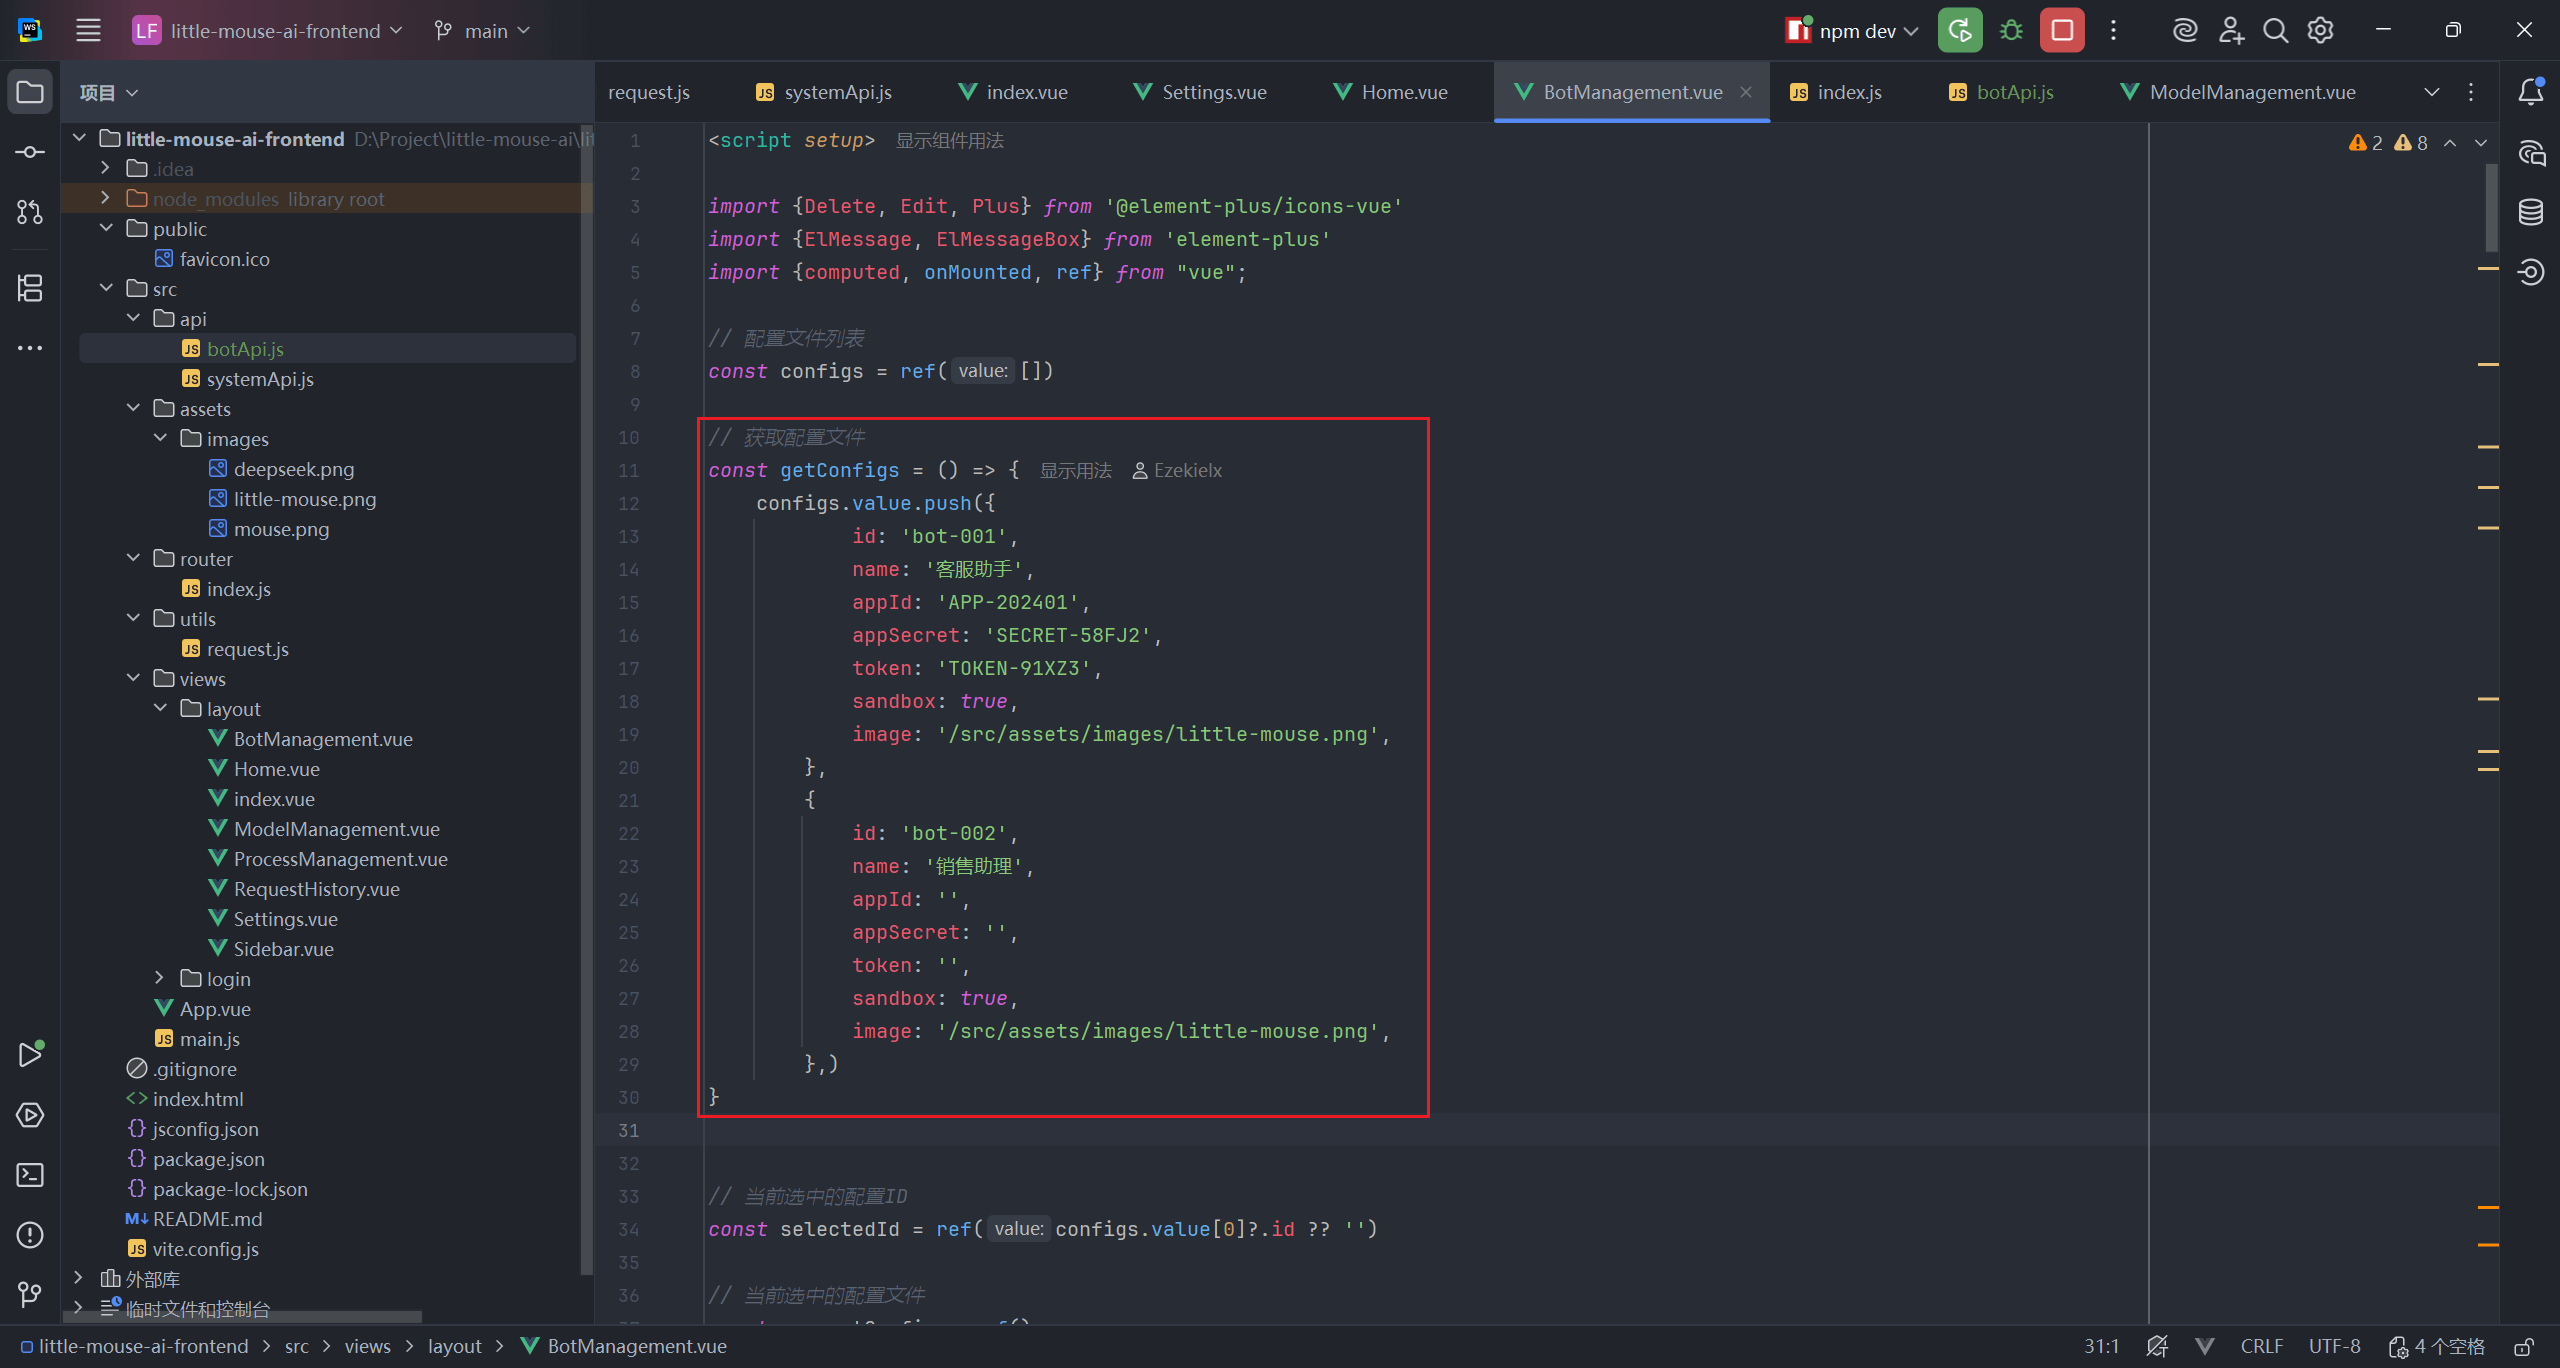Click the editor vertical scrollbar thumb

click(x=2491, y=208)
